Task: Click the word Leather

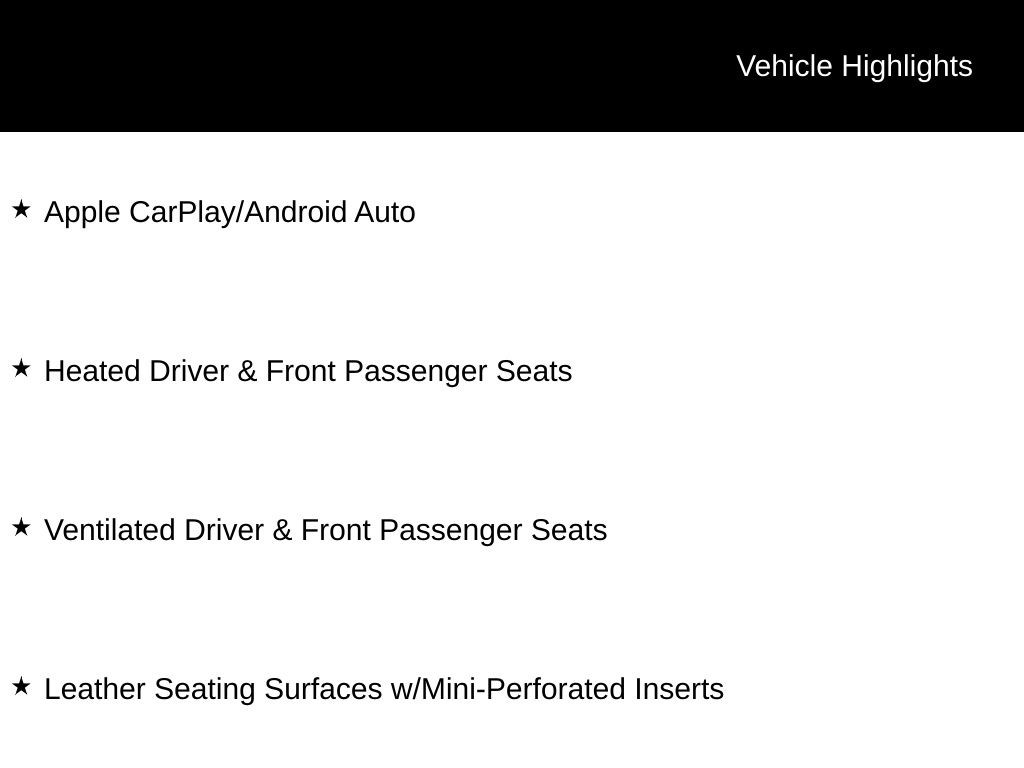Action: pyautogui.click(x=95, y=689)
